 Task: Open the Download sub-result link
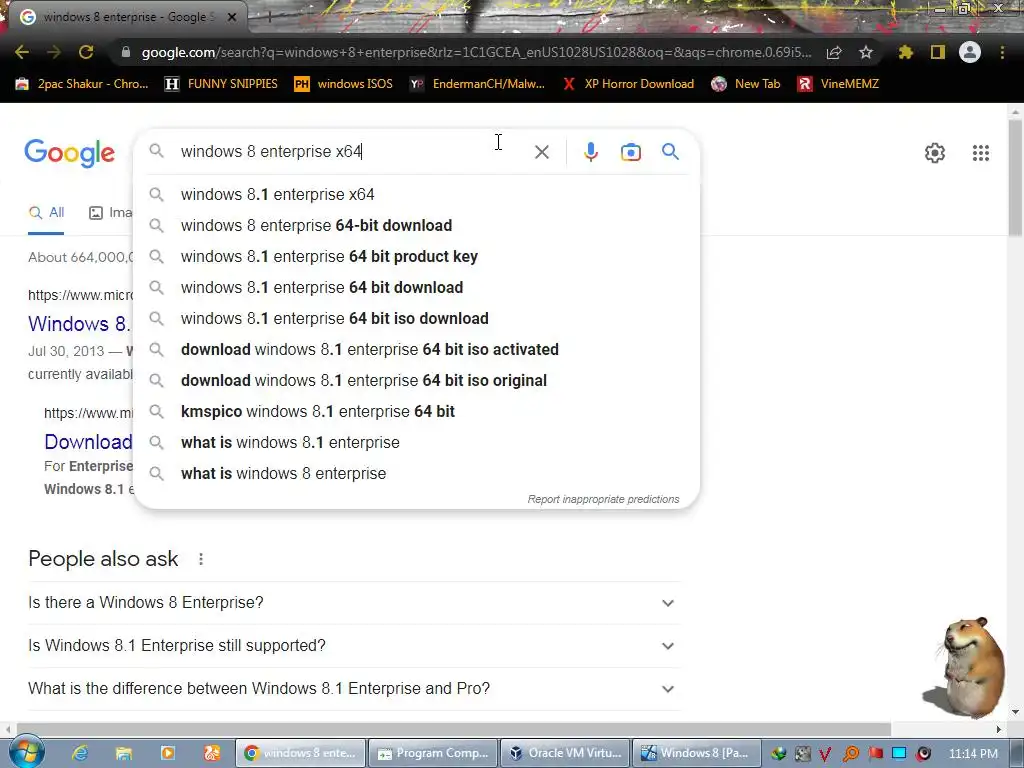pyautogui.click(x=88, y=442)
